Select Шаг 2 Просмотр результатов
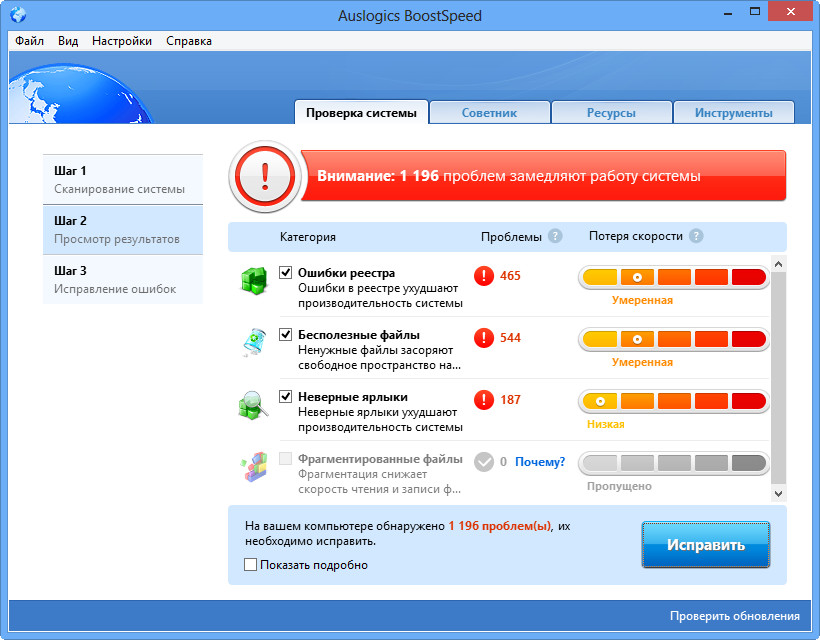The width and height of the screenshot is (820, 640). [x=123, y=230]
